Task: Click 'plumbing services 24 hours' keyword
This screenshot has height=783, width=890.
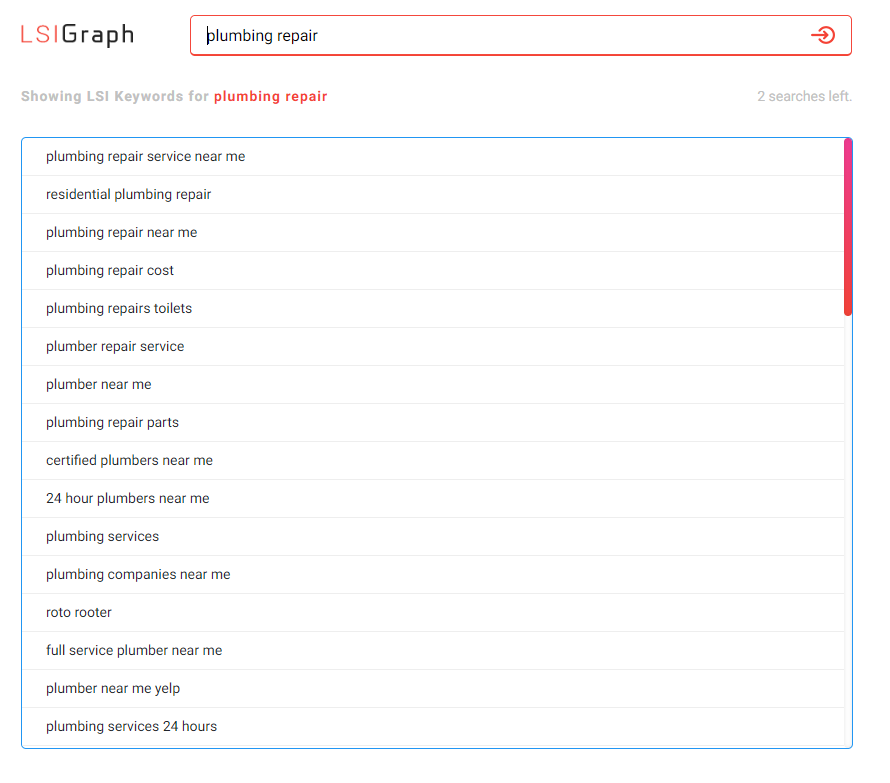Action: pos(131,726)
